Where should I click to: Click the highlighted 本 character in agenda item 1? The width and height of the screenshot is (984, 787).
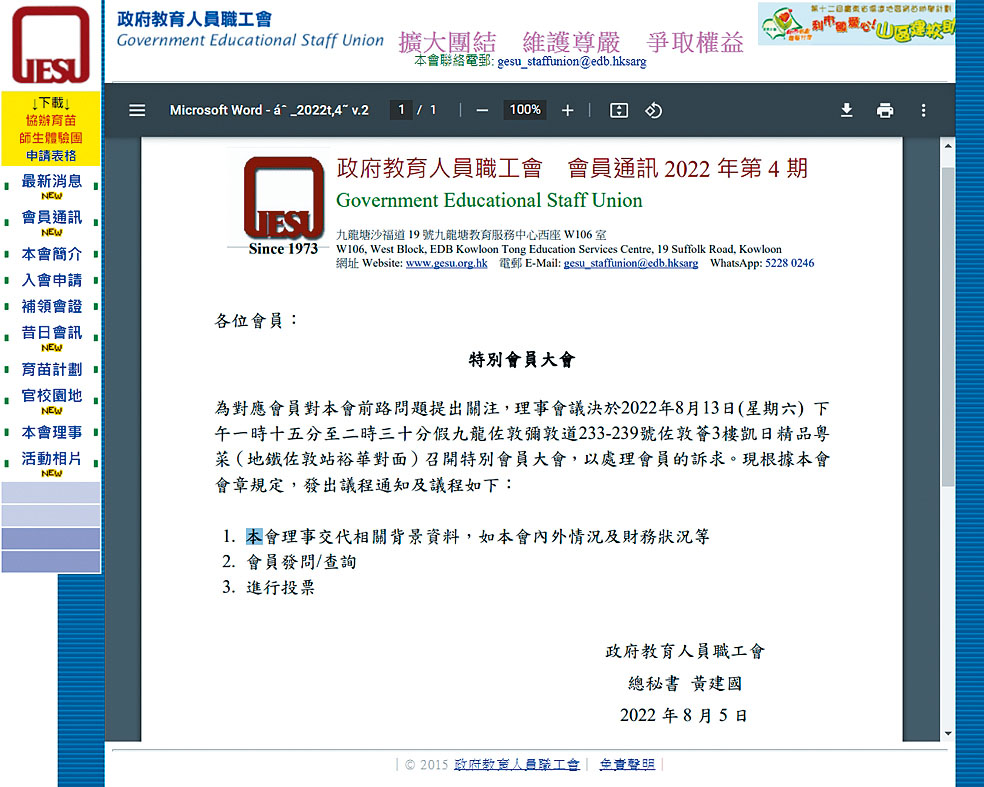(254, 537)
